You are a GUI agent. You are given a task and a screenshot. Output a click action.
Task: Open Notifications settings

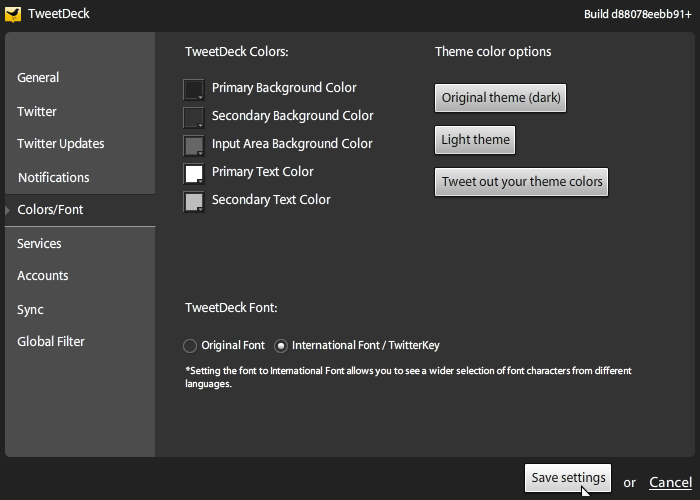[x=54, y=178]
